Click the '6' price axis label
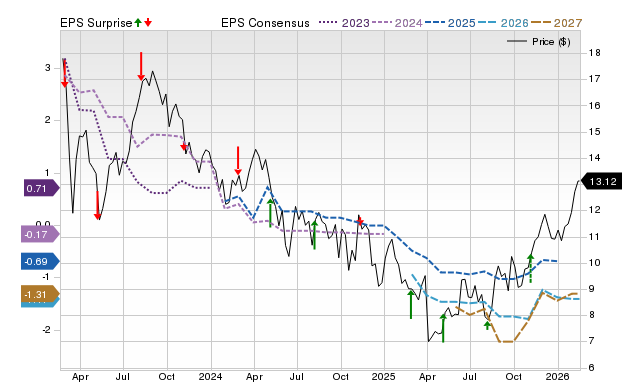Image resolution: width=640 pixels, height=382 pixels. pyautogui.click(x=592, y=367)
